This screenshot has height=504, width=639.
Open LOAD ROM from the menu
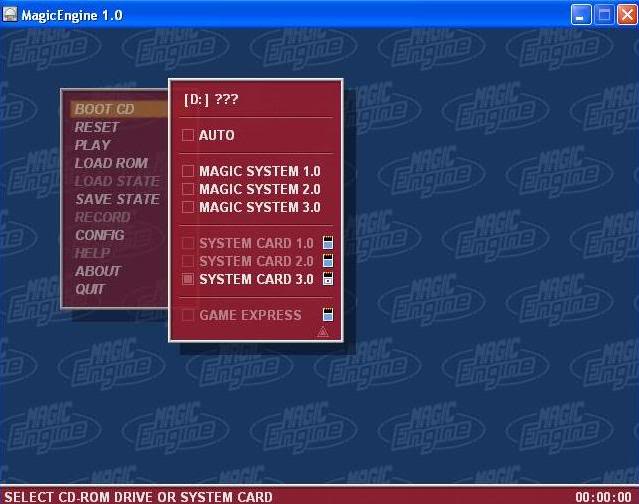pos(111,163)
